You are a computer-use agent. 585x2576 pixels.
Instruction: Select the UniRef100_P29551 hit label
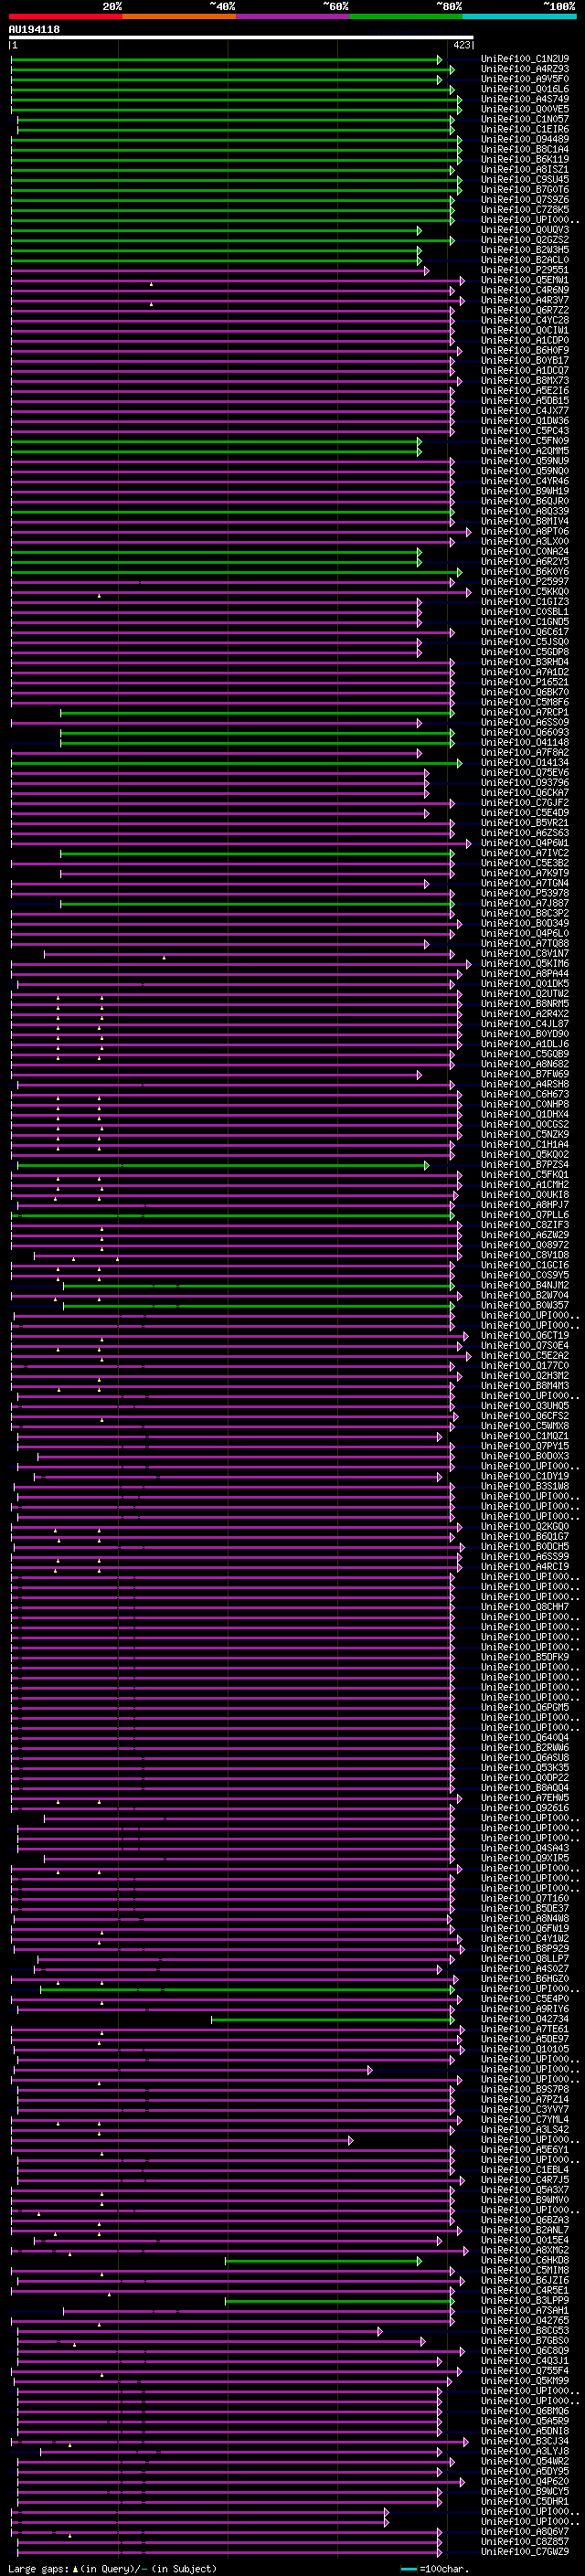(525, 270)
